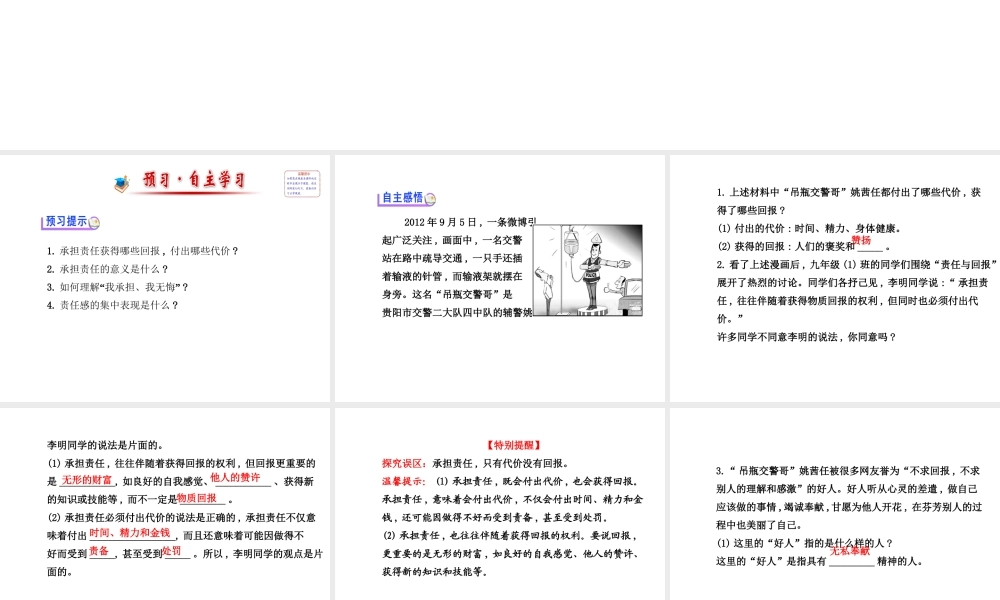Click the line starting 2012年9月5日
Screen dimensions: 1000x600
[x=470, y=223]
